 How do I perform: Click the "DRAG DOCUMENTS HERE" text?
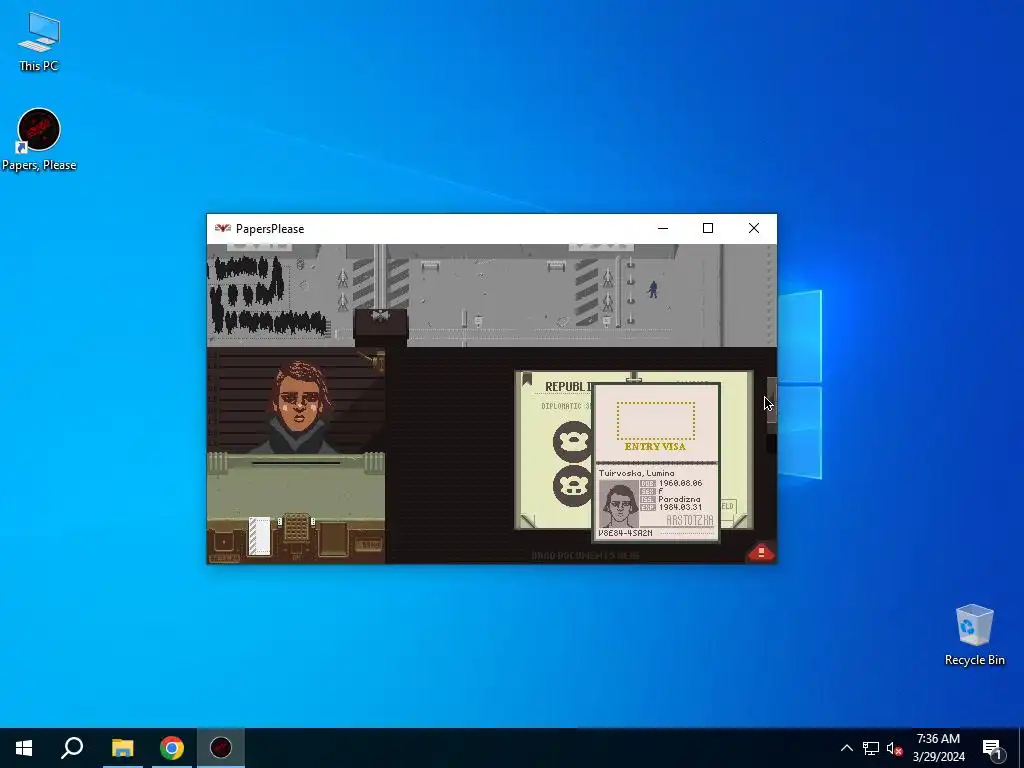(585, 556)
